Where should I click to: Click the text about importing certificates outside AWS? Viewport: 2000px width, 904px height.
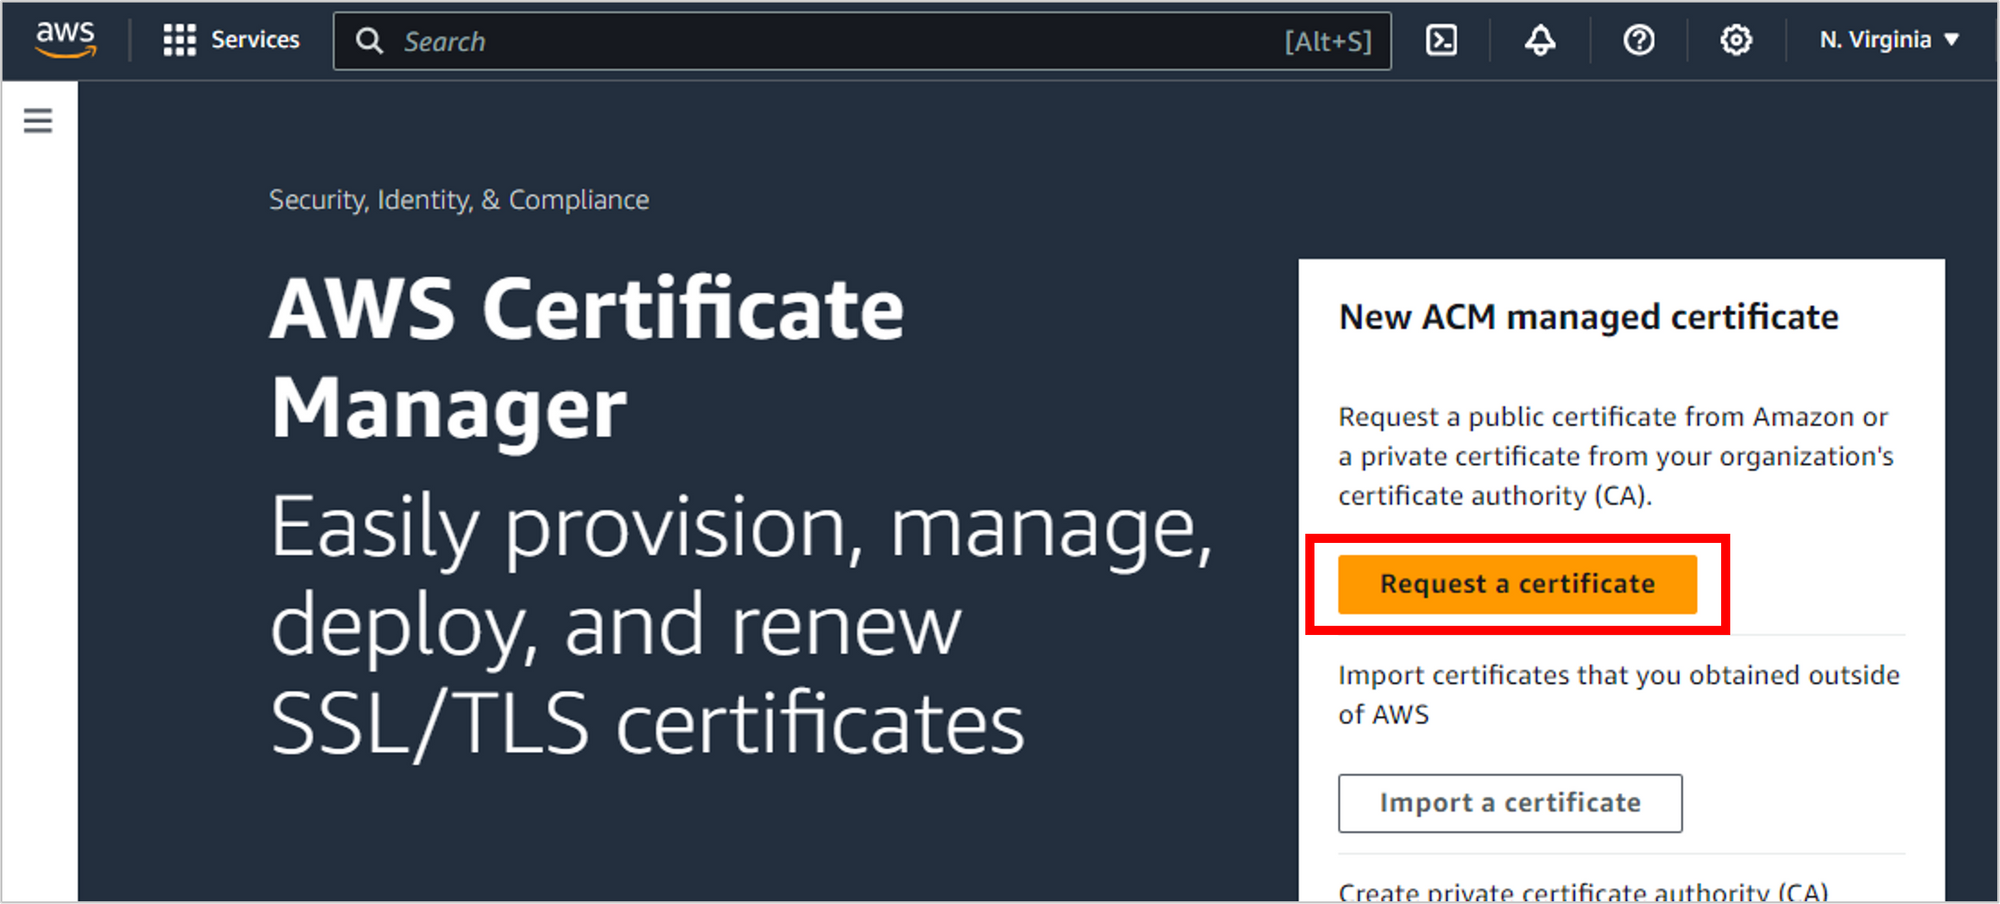[1619, 695]
